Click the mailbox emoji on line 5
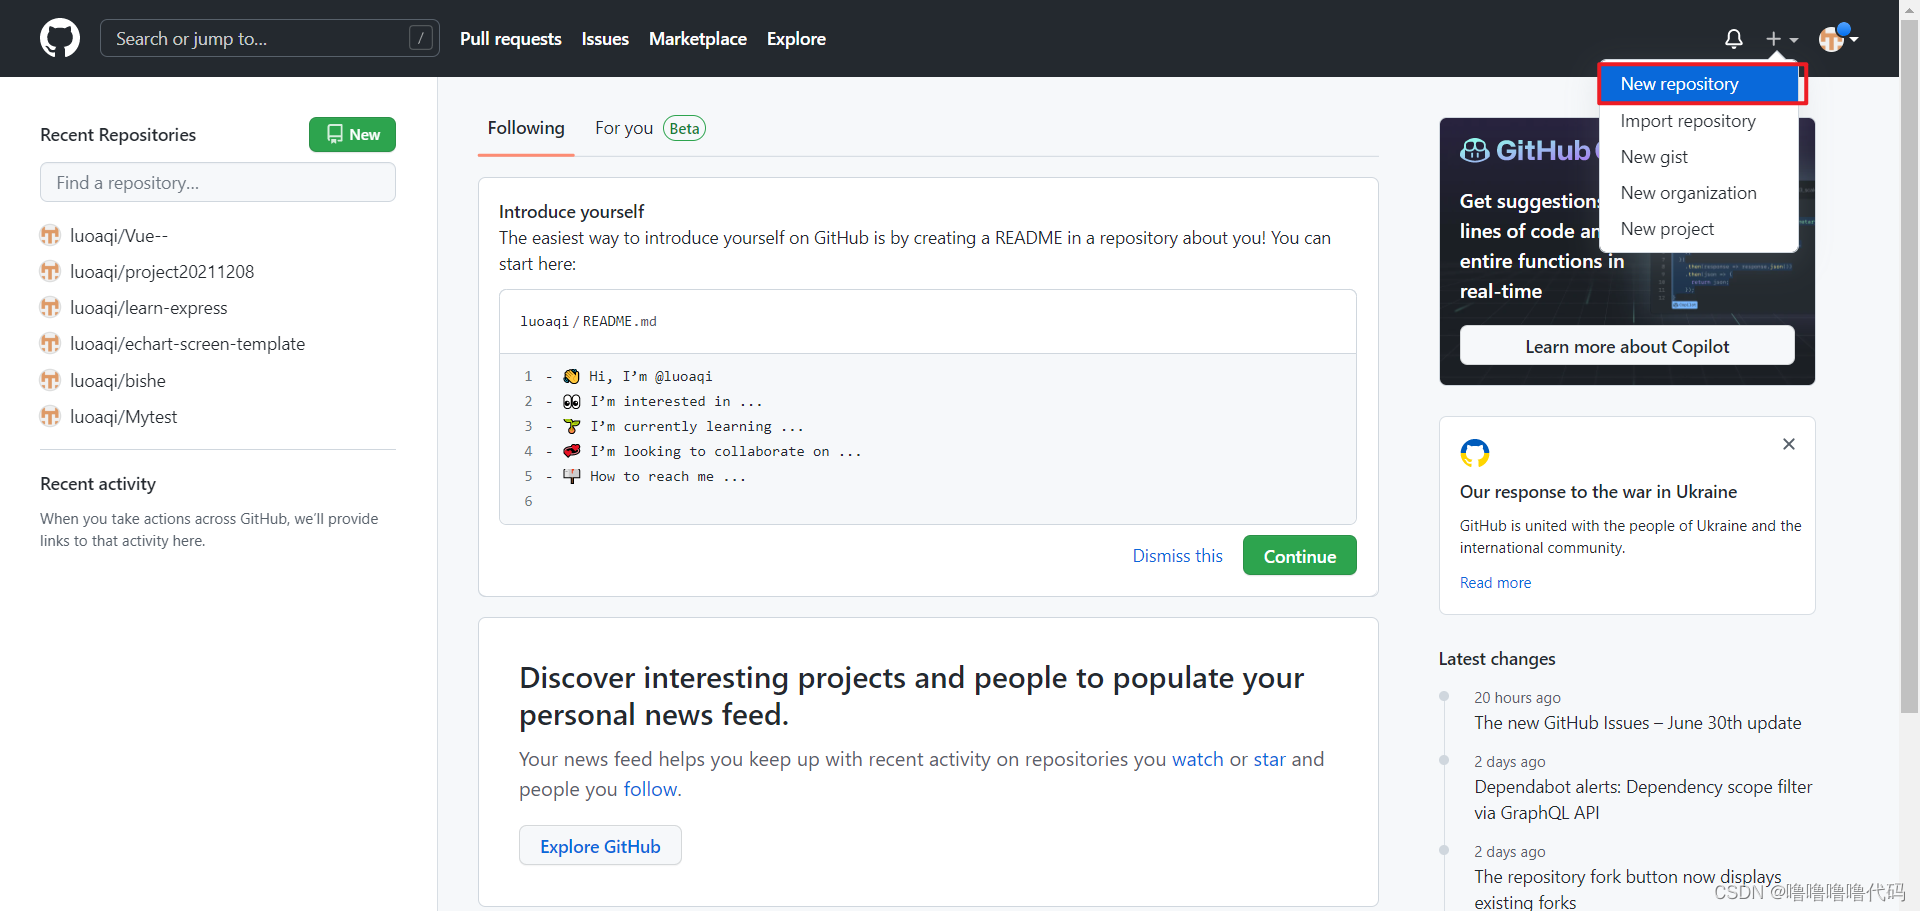Viewport: 1920px width, 911px height. (571, 476)
